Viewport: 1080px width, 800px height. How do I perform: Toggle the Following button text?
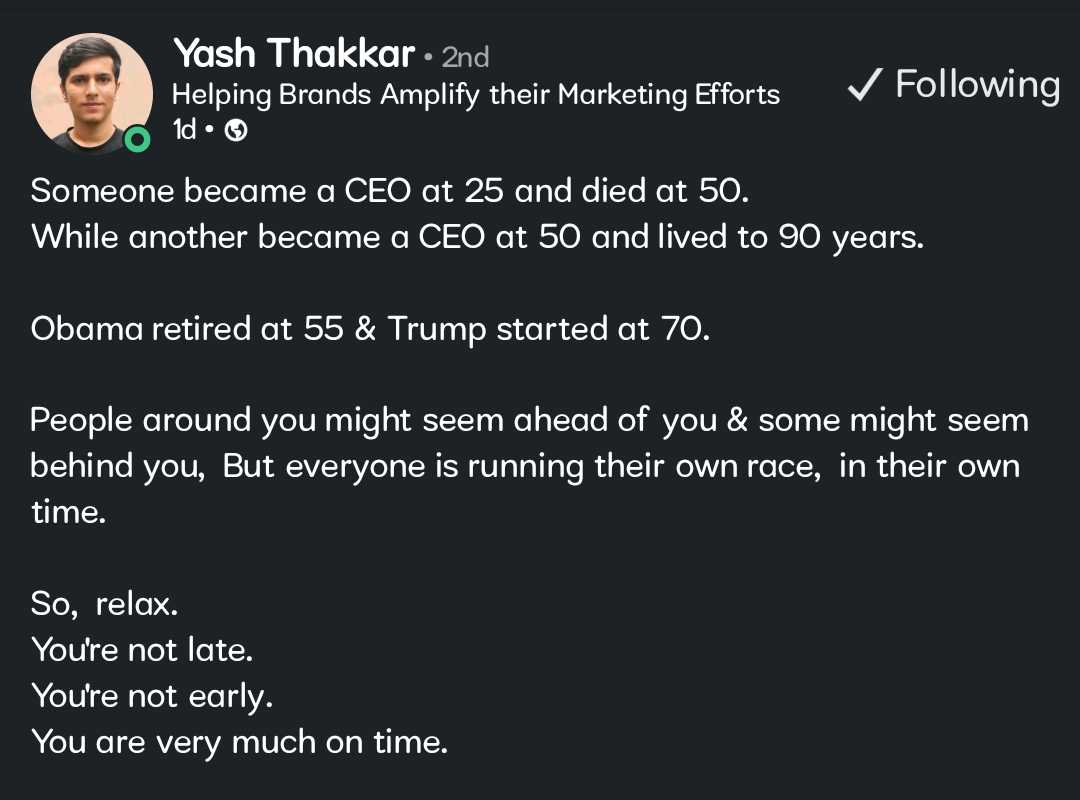977,85
